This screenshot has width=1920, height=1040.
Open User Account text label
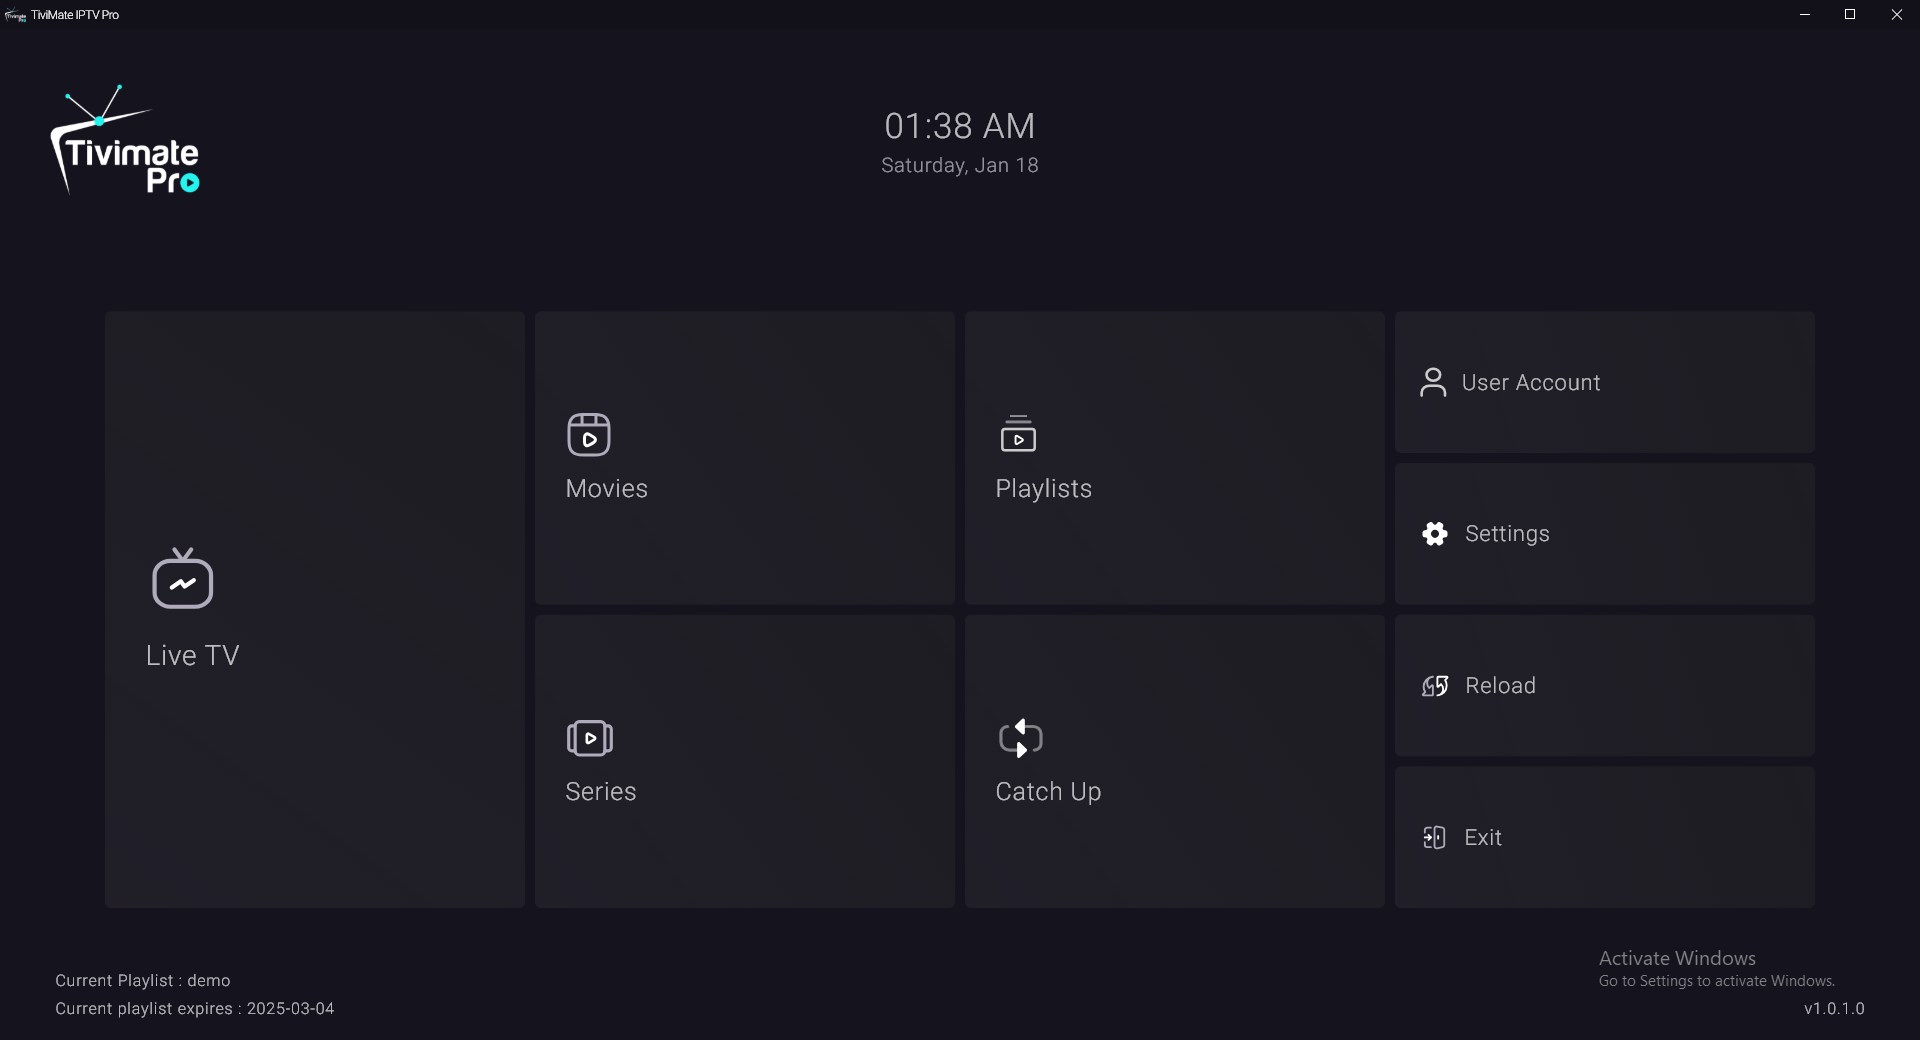[1531, 383]
